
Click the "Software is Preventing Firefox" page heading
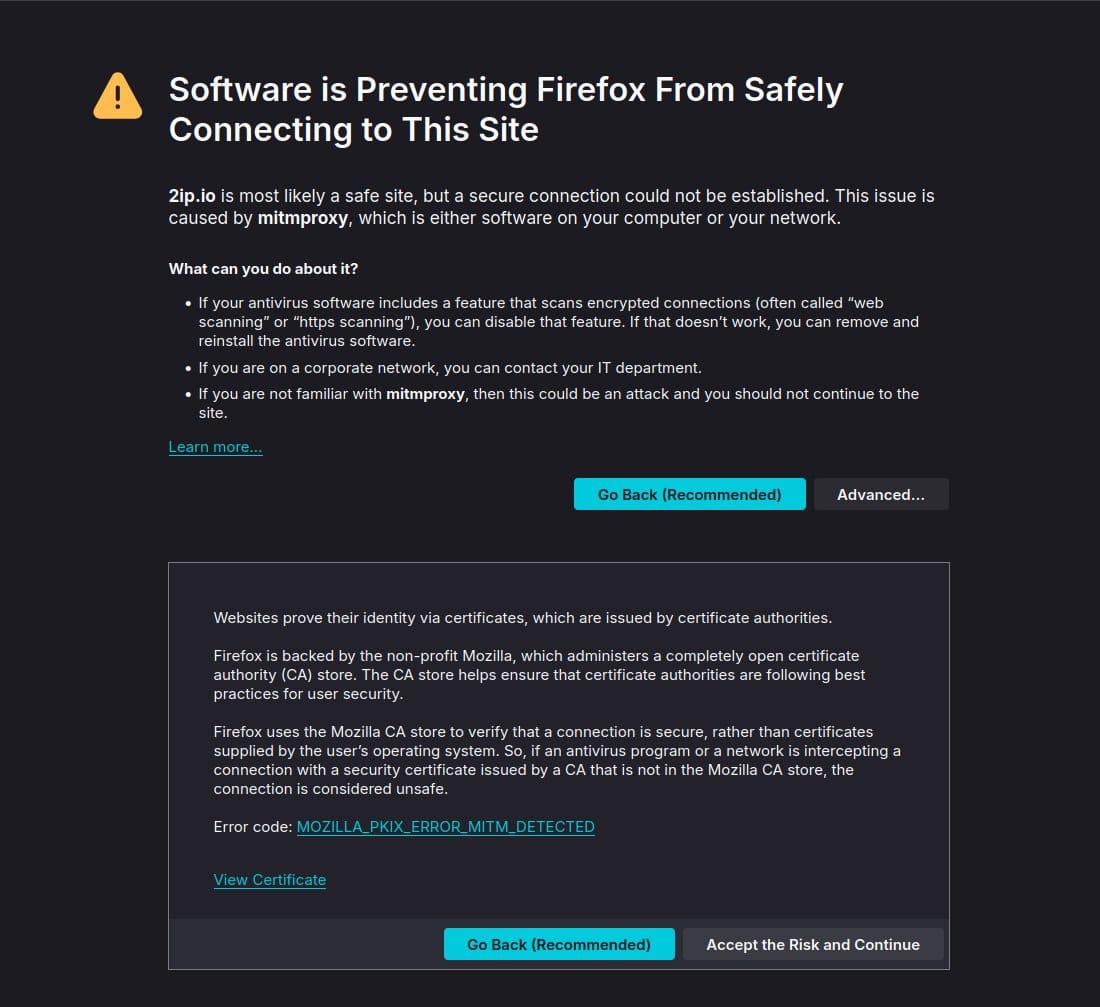click(505, 109)
